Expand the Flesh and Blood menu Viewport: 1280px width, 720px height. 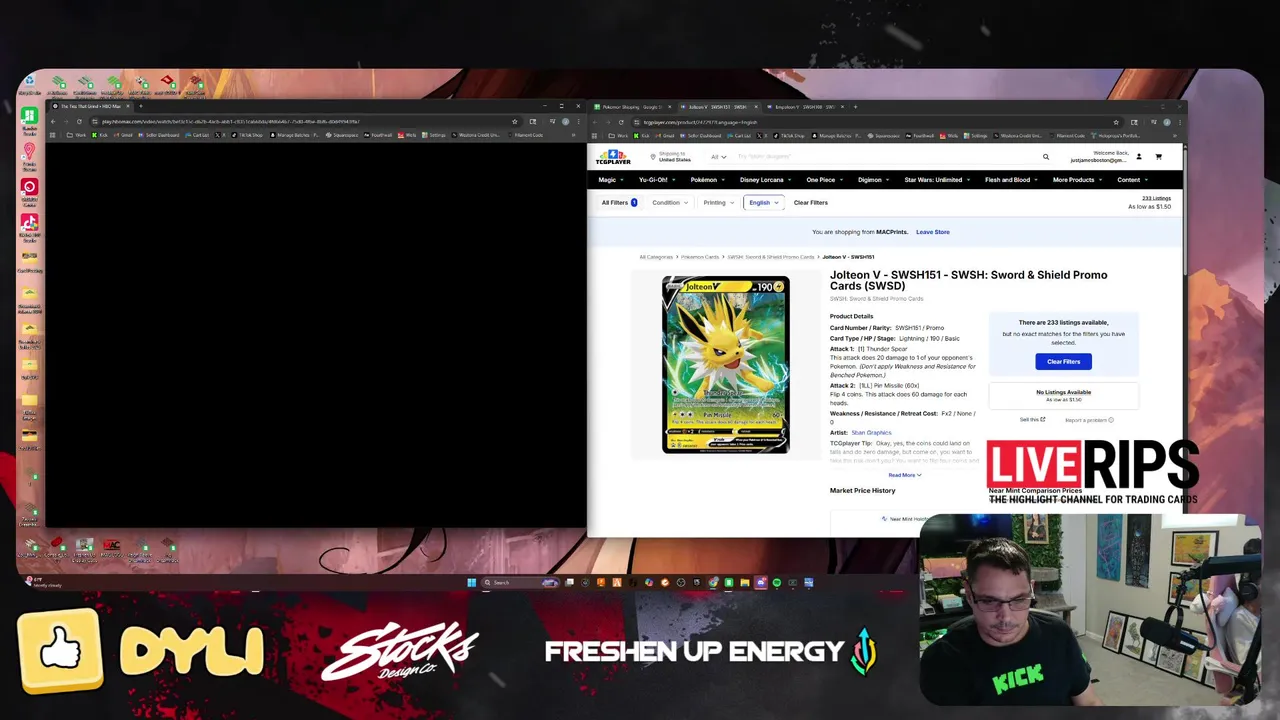(x=1011, y=180)
